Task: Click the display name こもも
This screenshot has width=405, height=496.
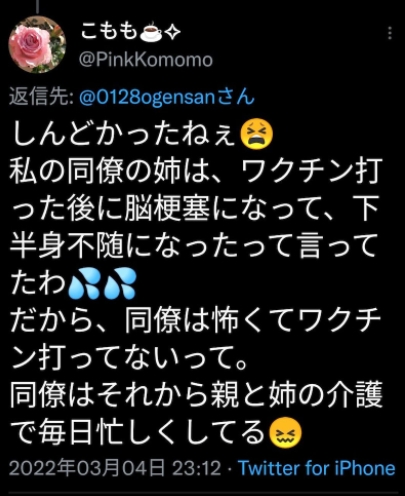Action: pyautogui.click(x=109, y=32)
